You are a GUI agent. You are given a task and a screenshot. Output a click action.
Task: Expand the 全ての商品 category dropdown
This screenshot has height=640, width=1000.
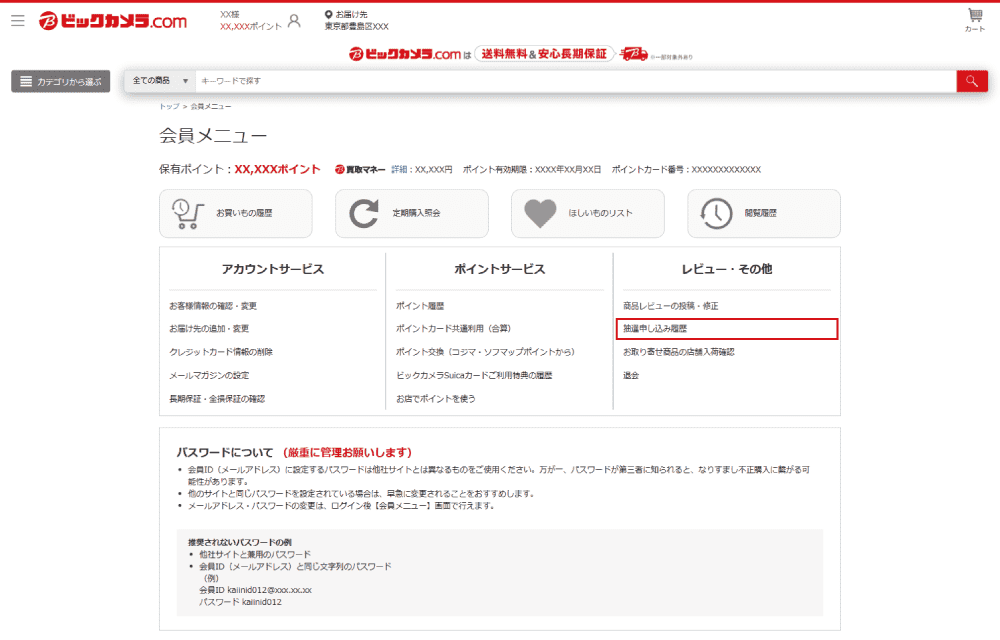click(x=159, y=81)
